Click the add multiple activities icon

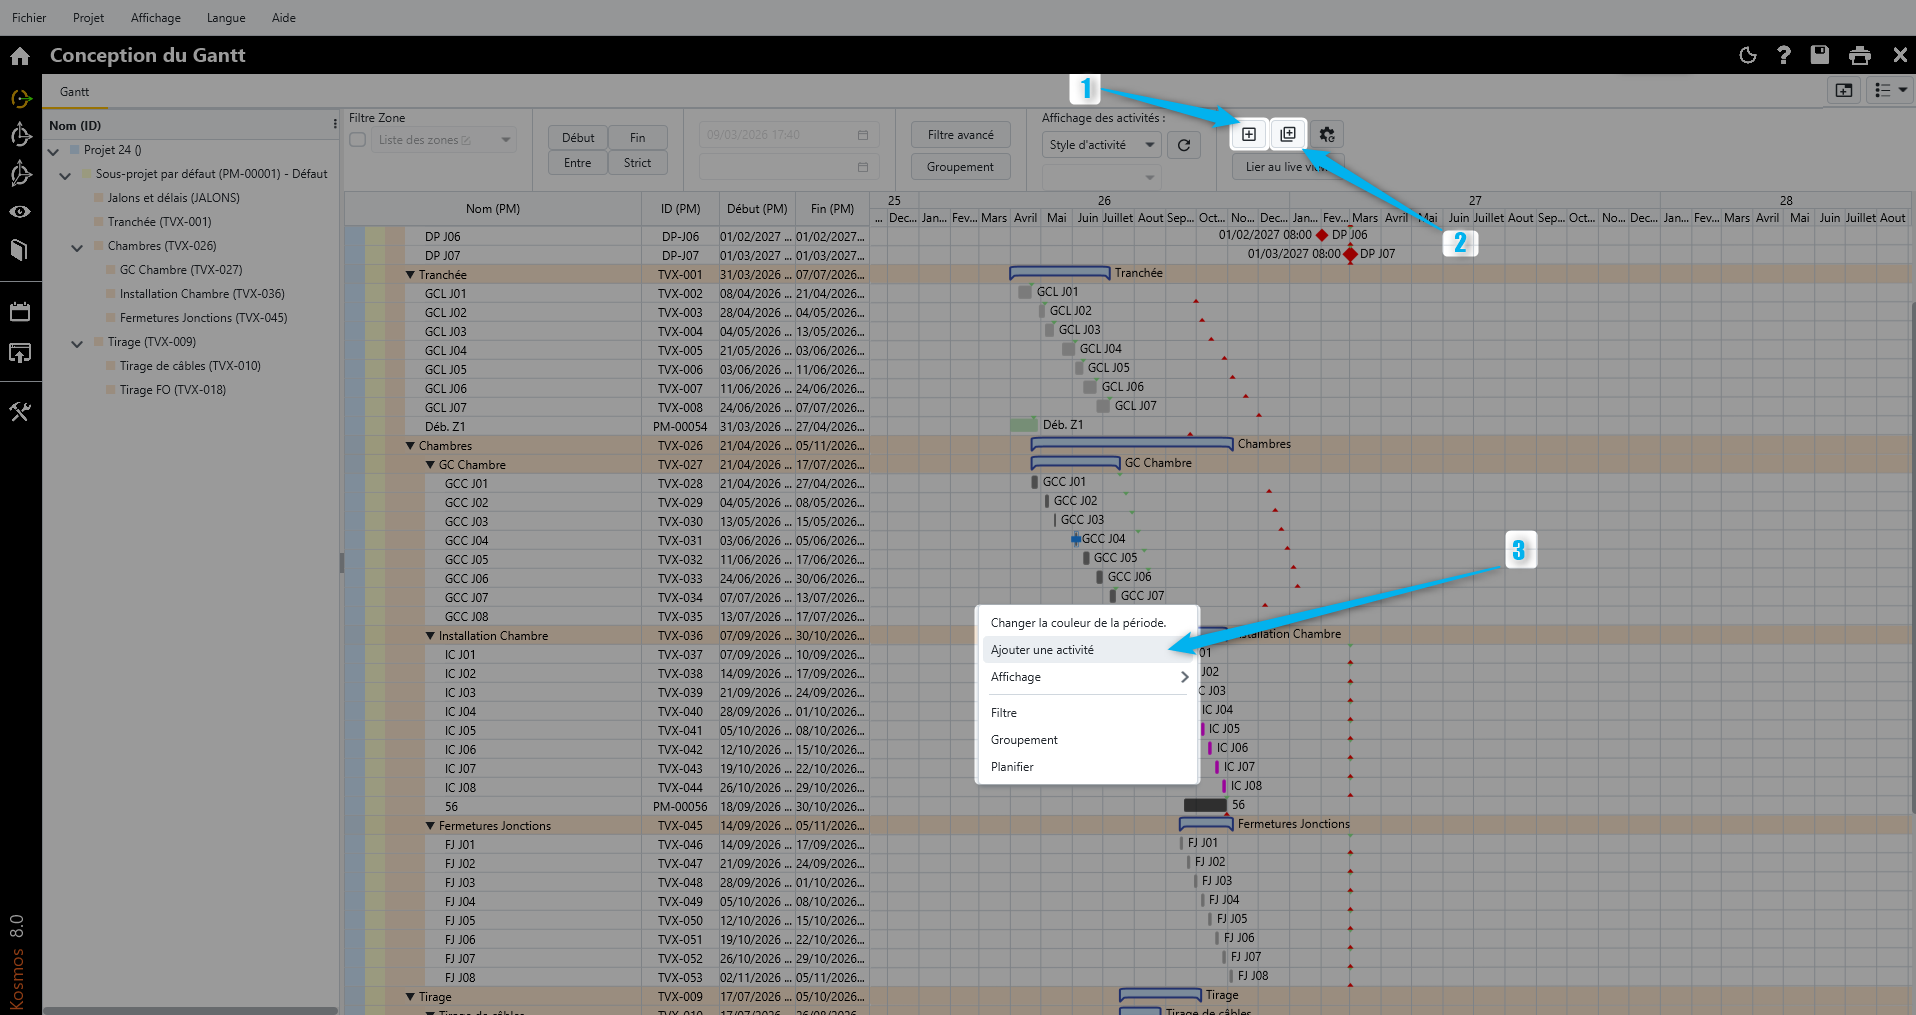pyautogui.click(x=1288, y=134)
